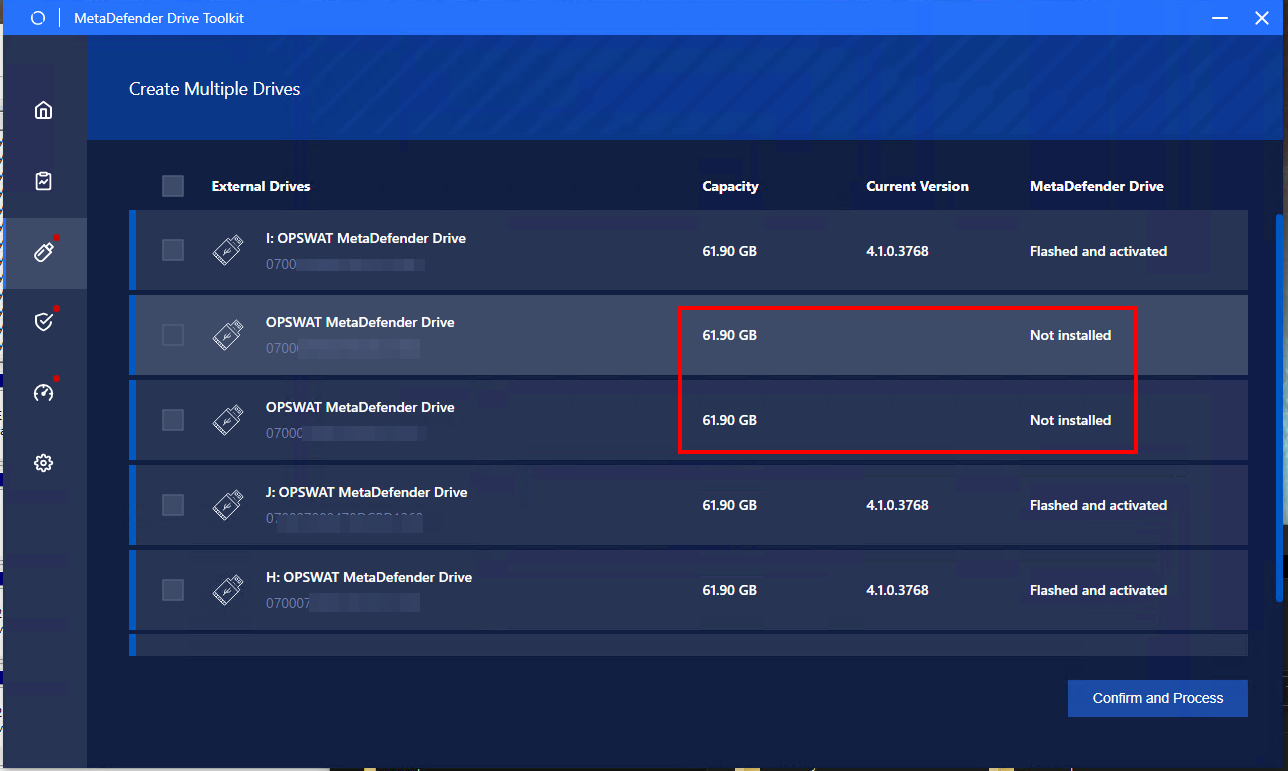The height and width of the screenshot is (771, 1288).
Task: Open the shield checkmark sidebar icon
Action: coord(43,322)
